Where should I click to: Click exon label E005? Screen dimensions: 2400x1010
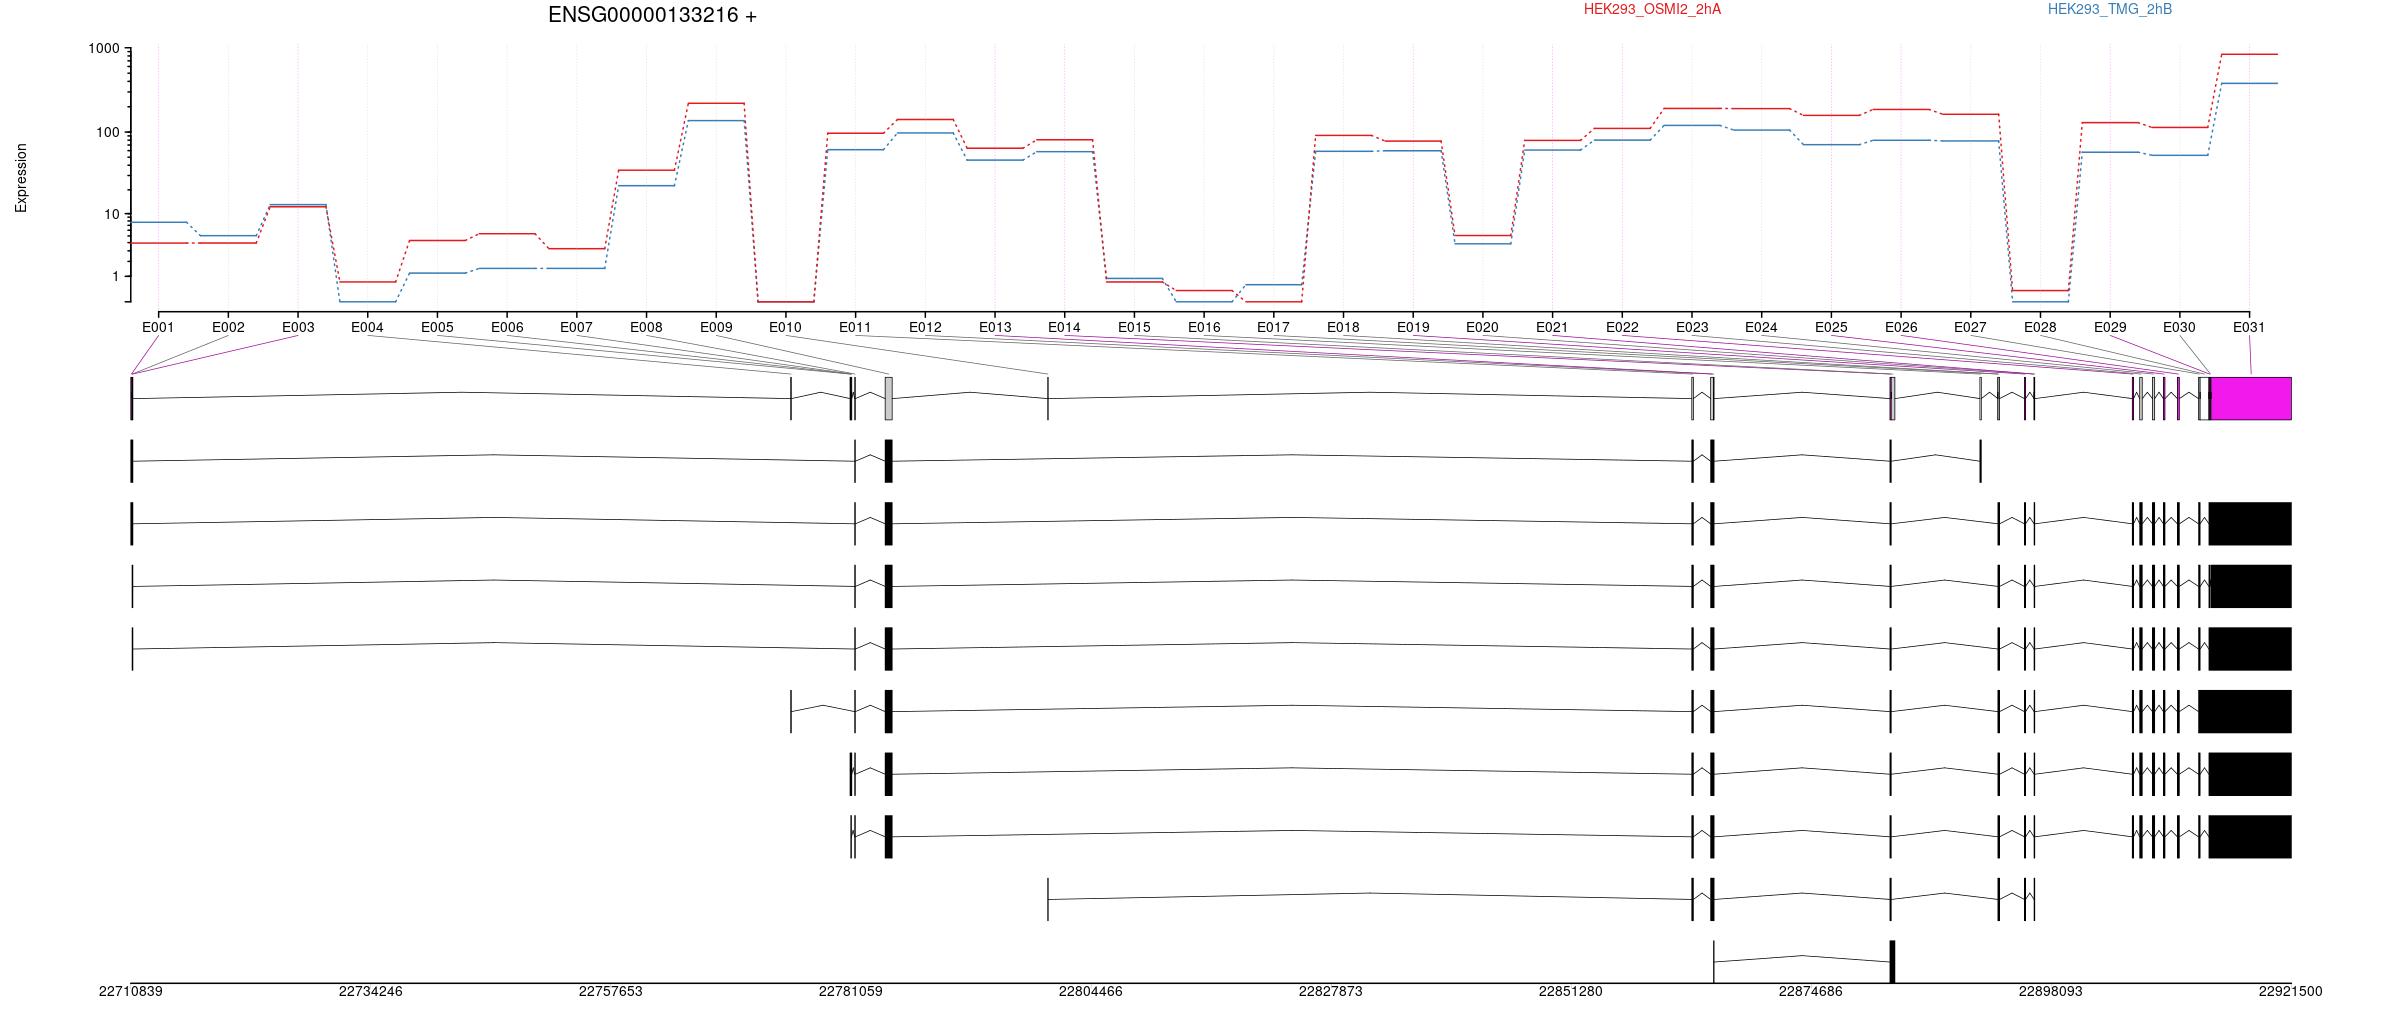(x=437, y=327)
